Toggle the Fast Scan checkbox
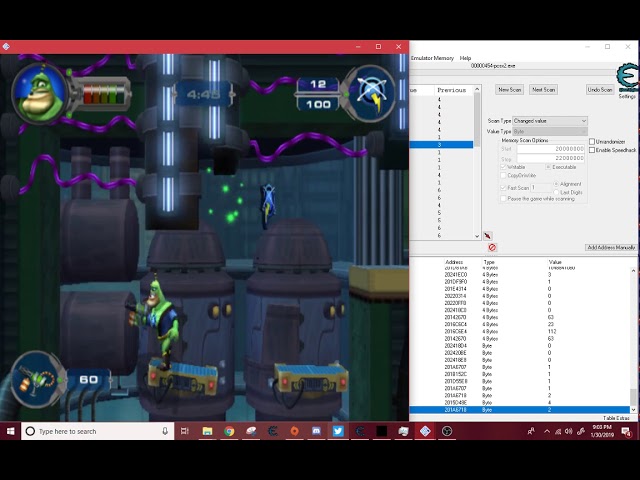 [x=503, y=187]
